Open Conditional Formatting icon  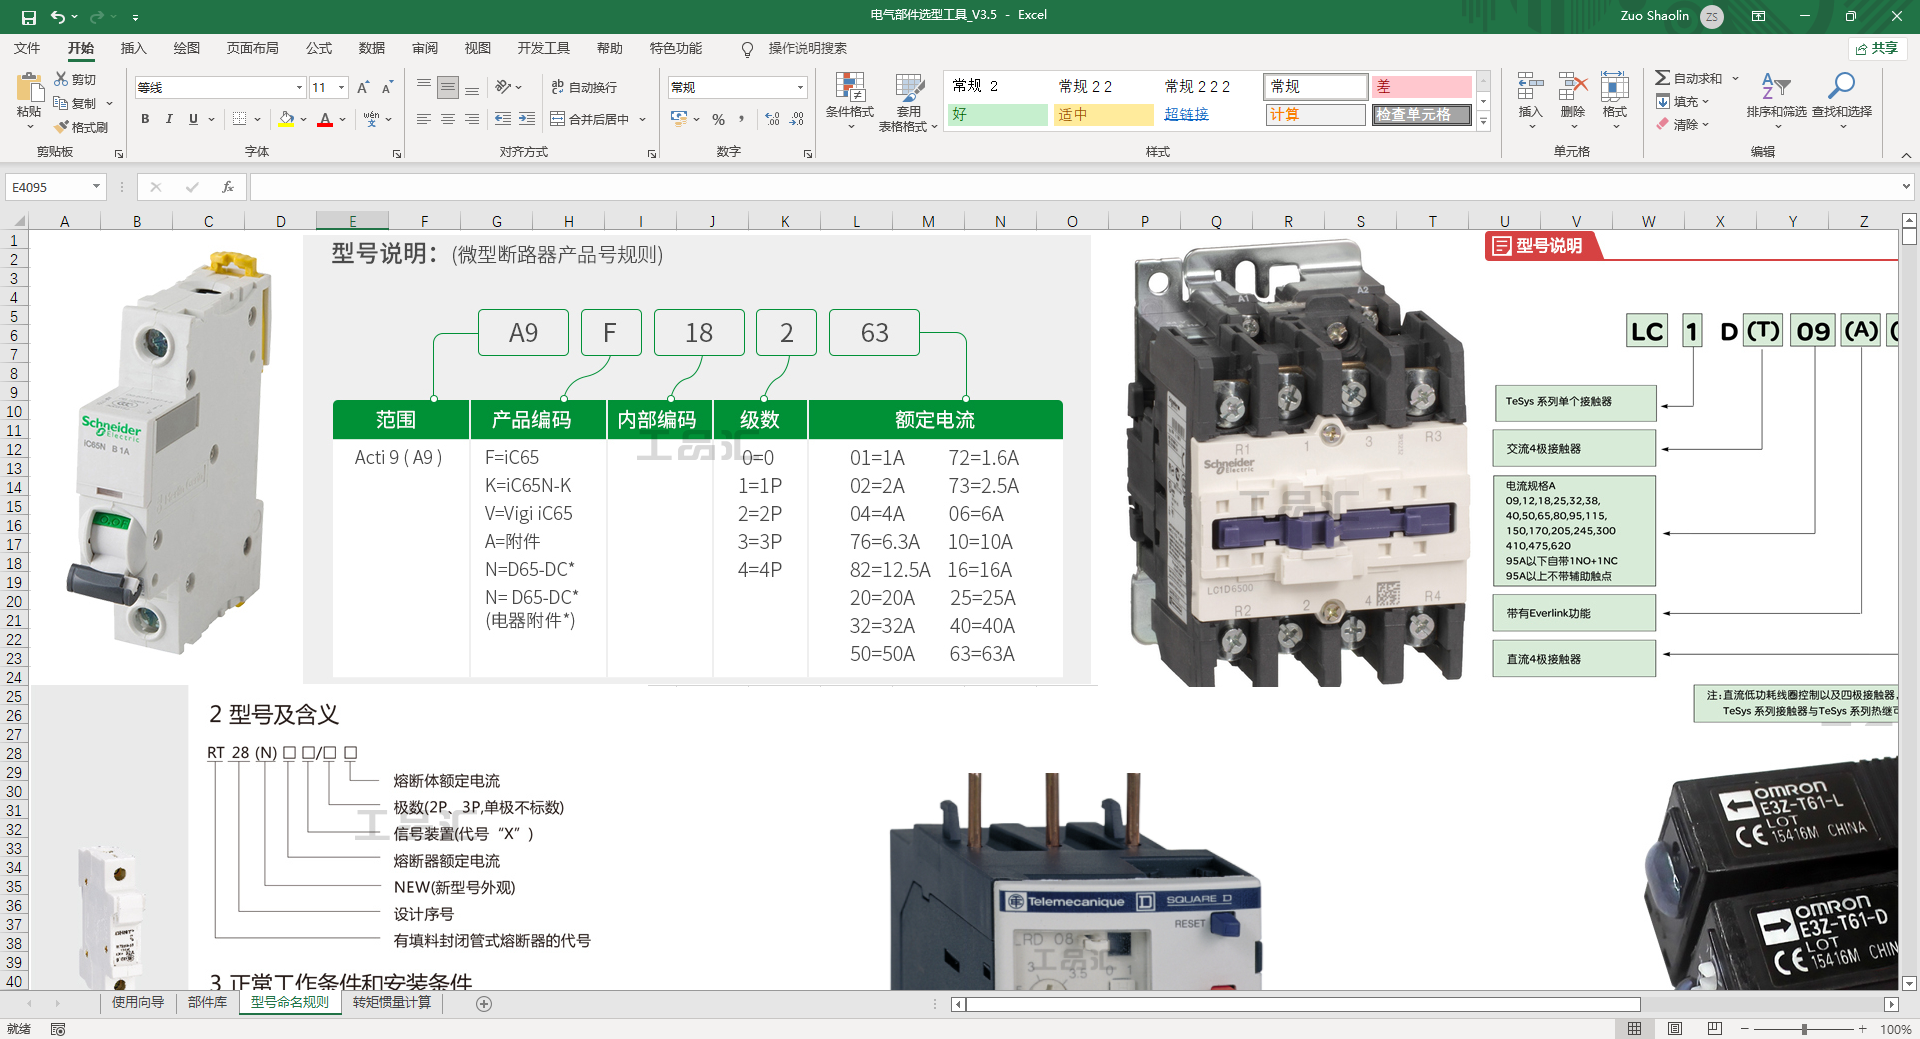[849, 88]
